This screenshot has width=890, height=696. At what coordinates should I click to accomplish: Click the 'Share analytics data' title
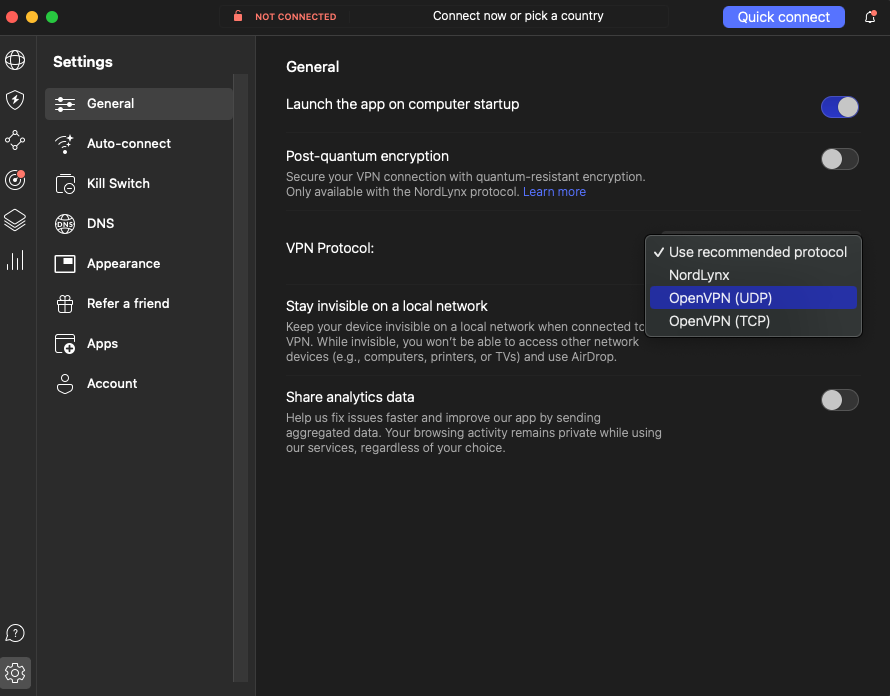point(350,397)
